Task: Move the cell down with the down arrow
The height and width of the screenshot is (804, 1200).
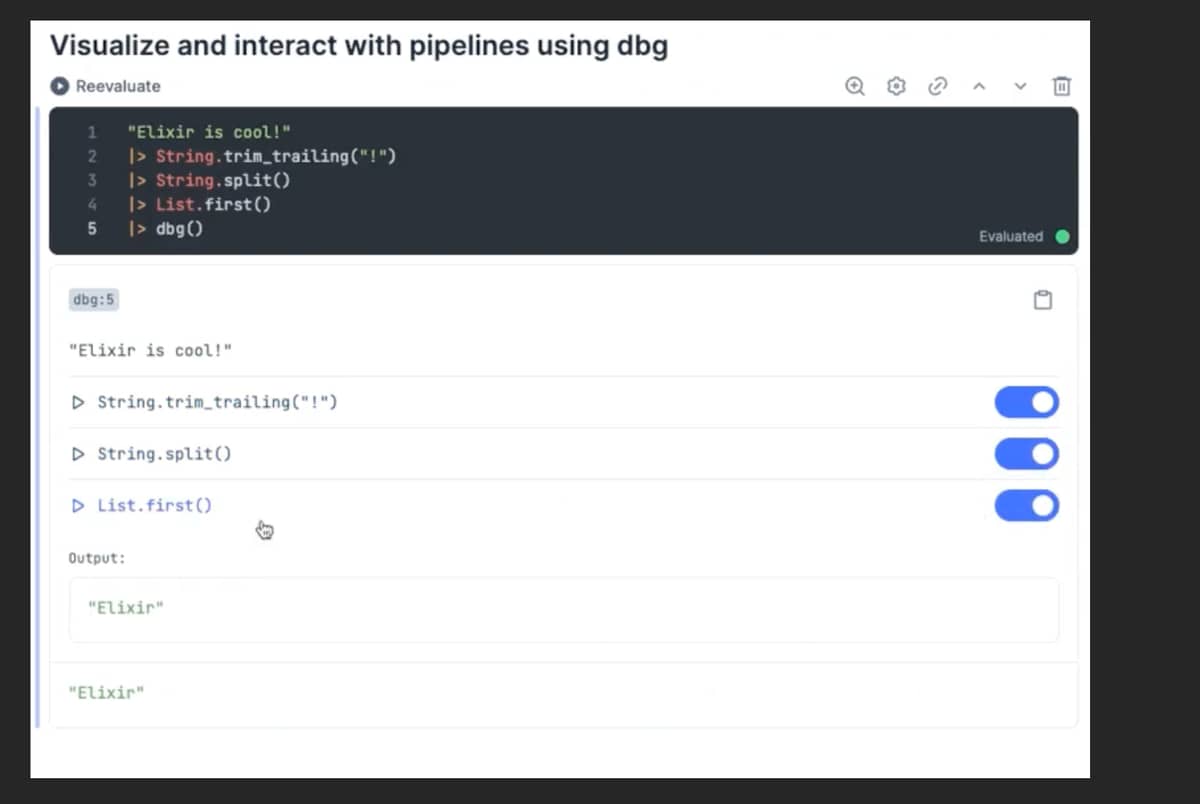Action: coord(1020,86)
